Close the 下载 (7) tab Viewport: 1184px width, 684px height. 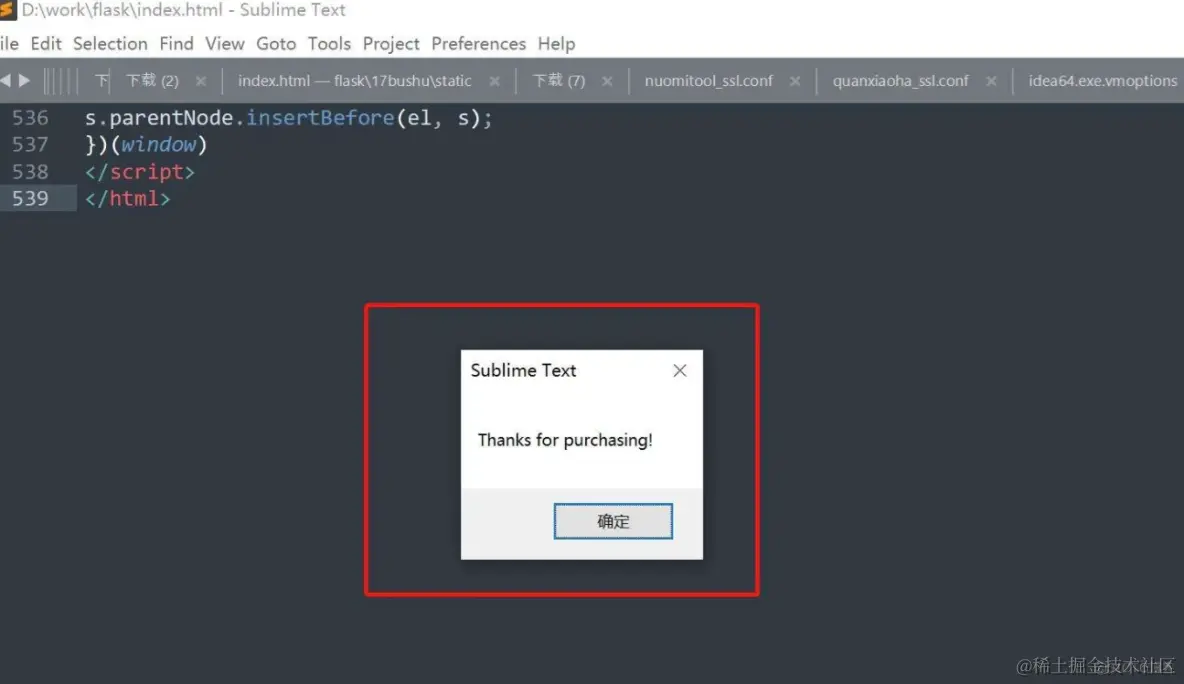[607, 81]
